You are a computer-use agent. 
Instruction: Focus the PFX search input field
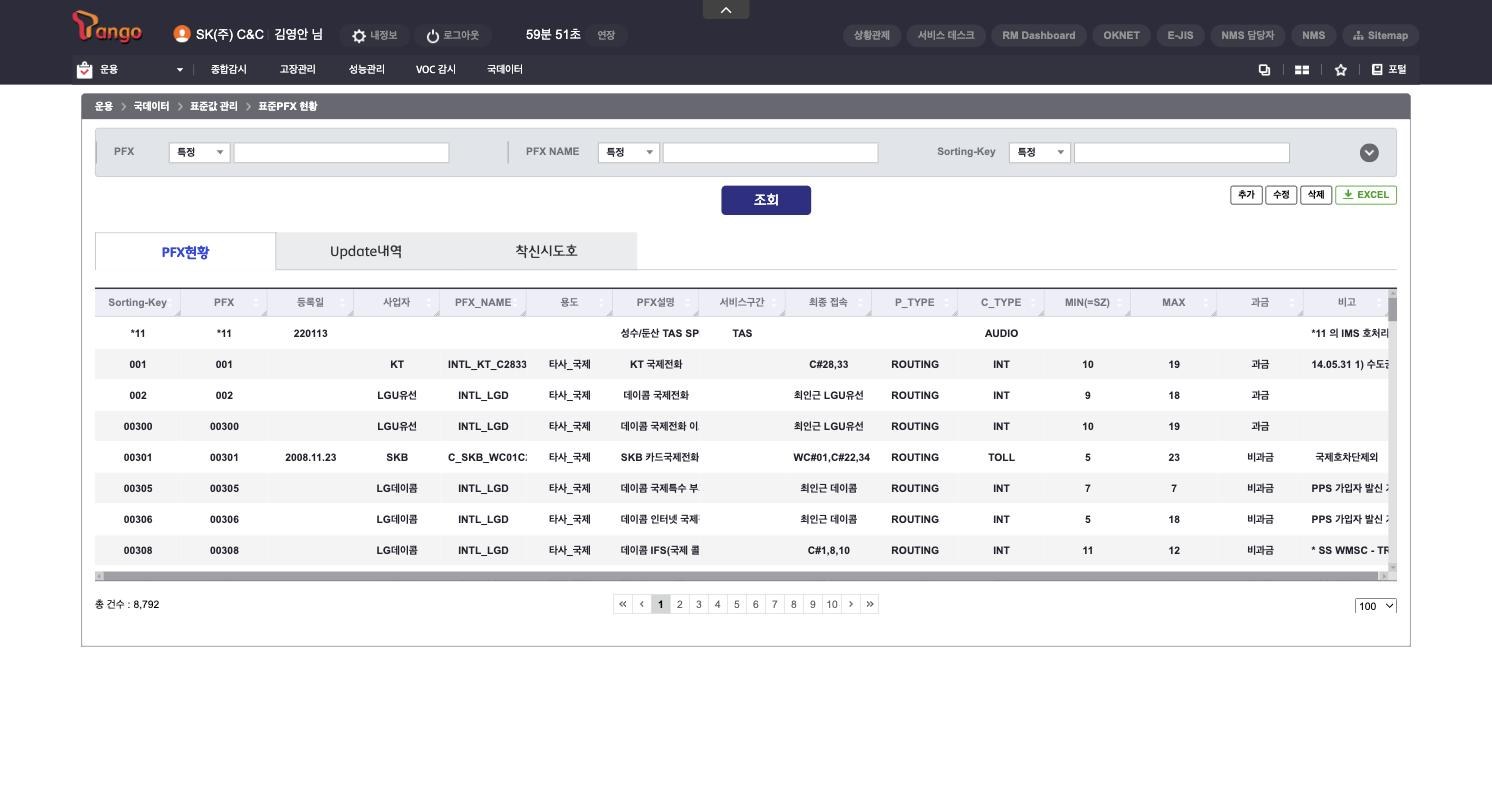(x=341, y=153)
